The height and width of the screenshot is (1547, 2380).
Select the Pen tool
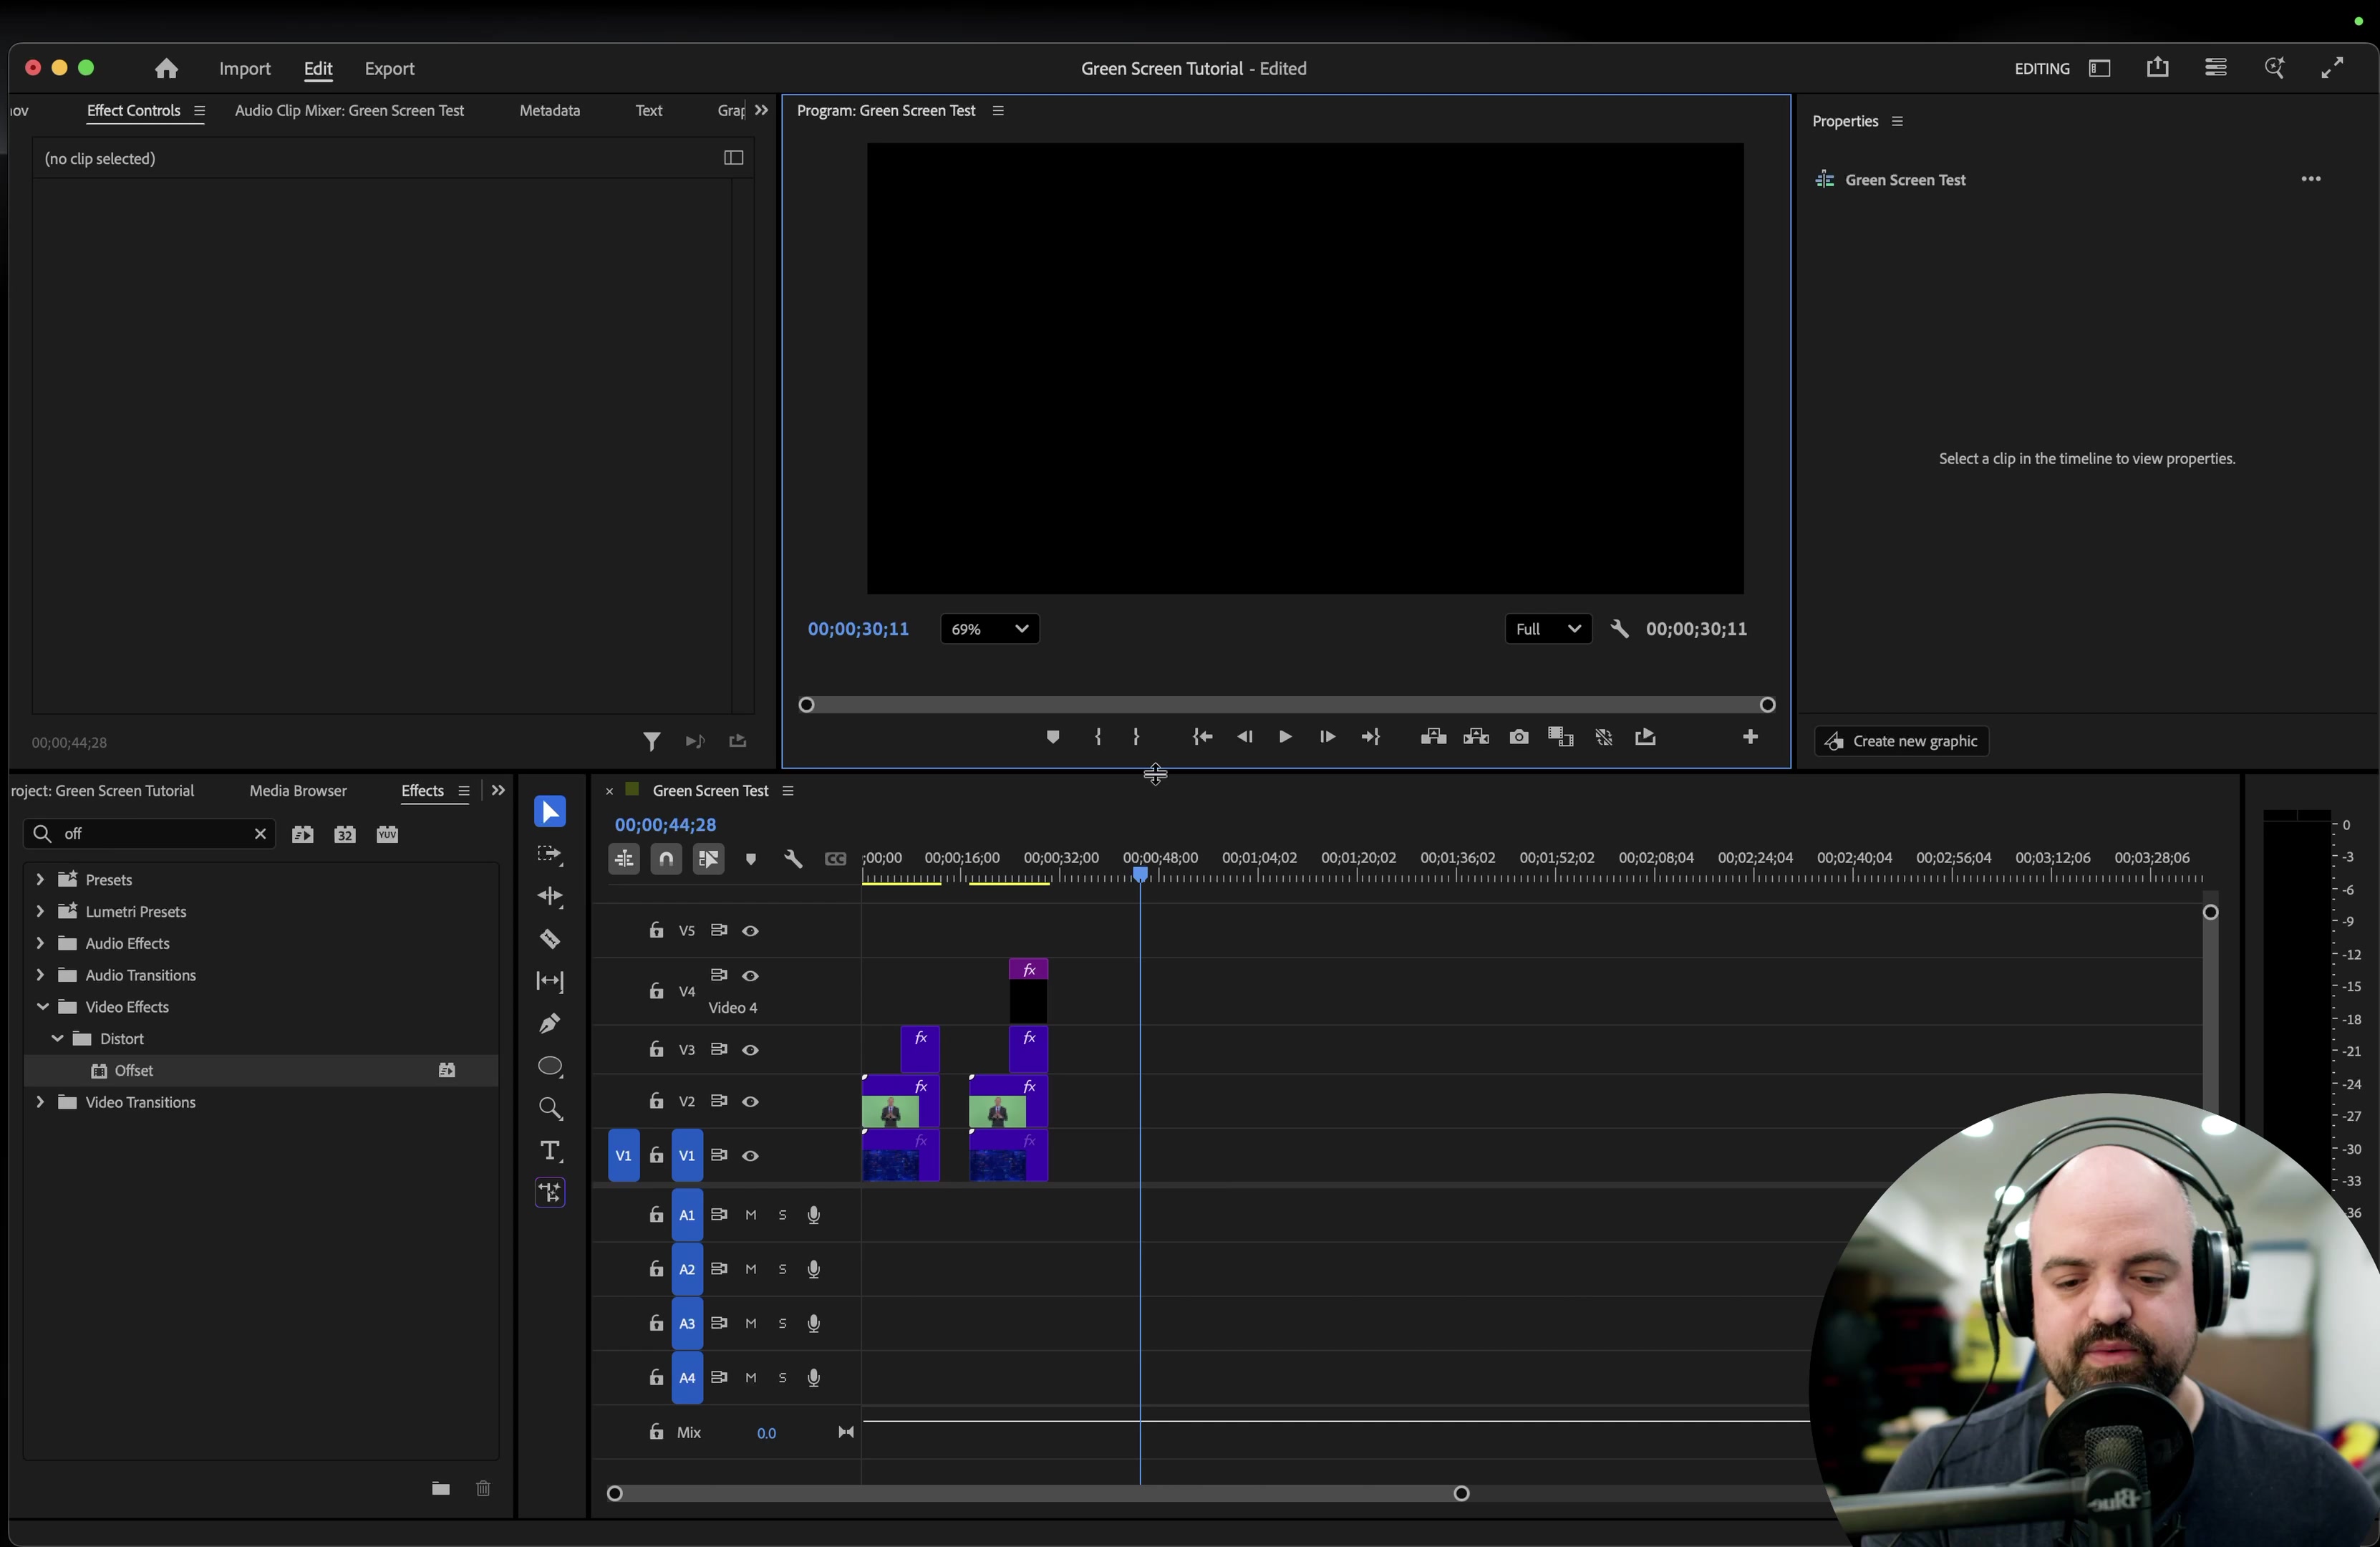[x=550, y=1023]
